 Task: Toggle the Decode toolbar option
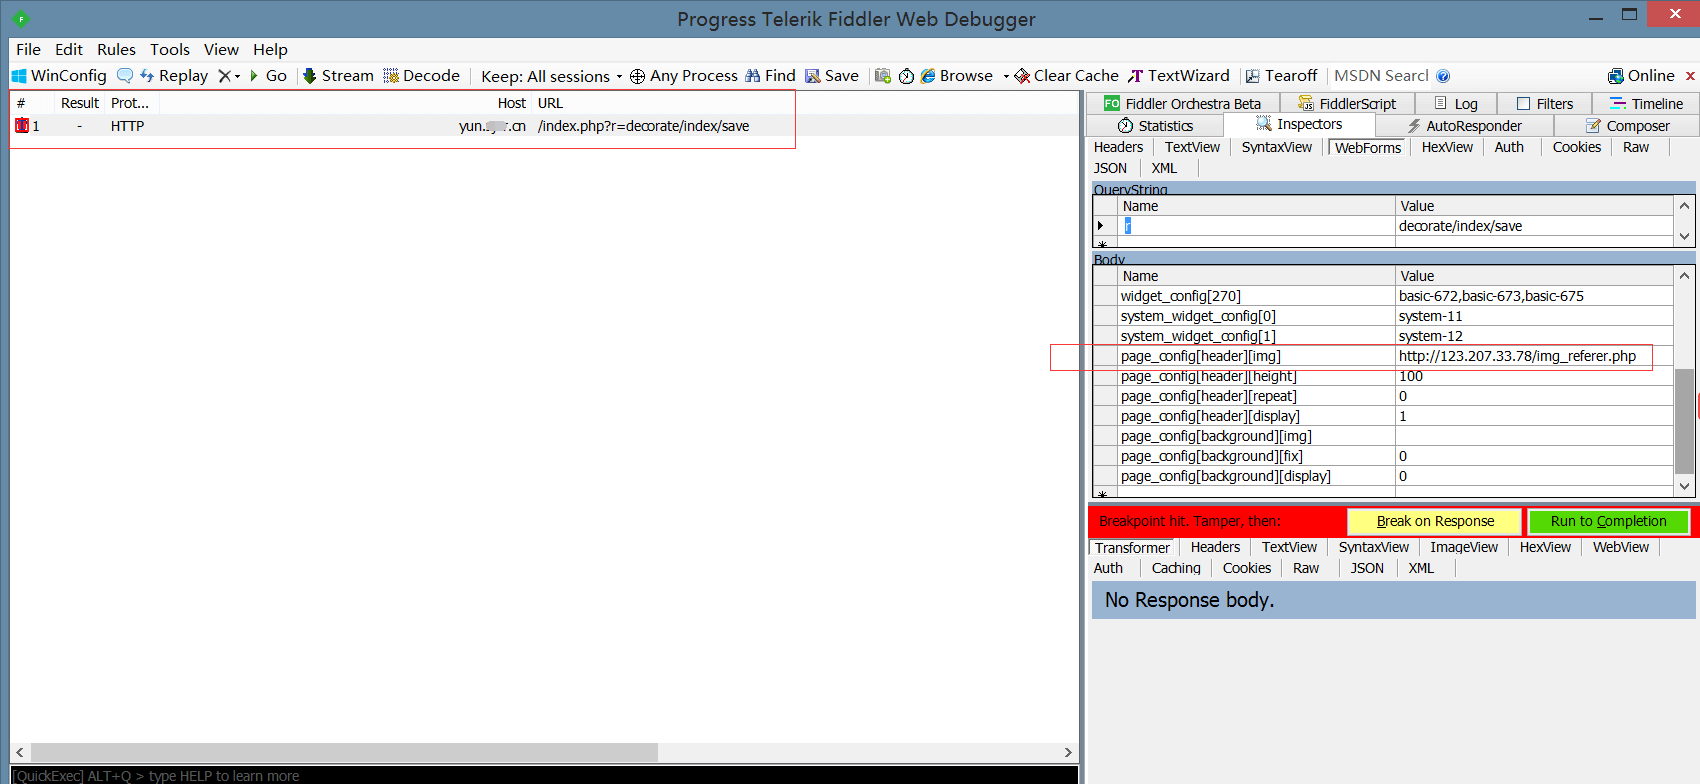point(421,76)
